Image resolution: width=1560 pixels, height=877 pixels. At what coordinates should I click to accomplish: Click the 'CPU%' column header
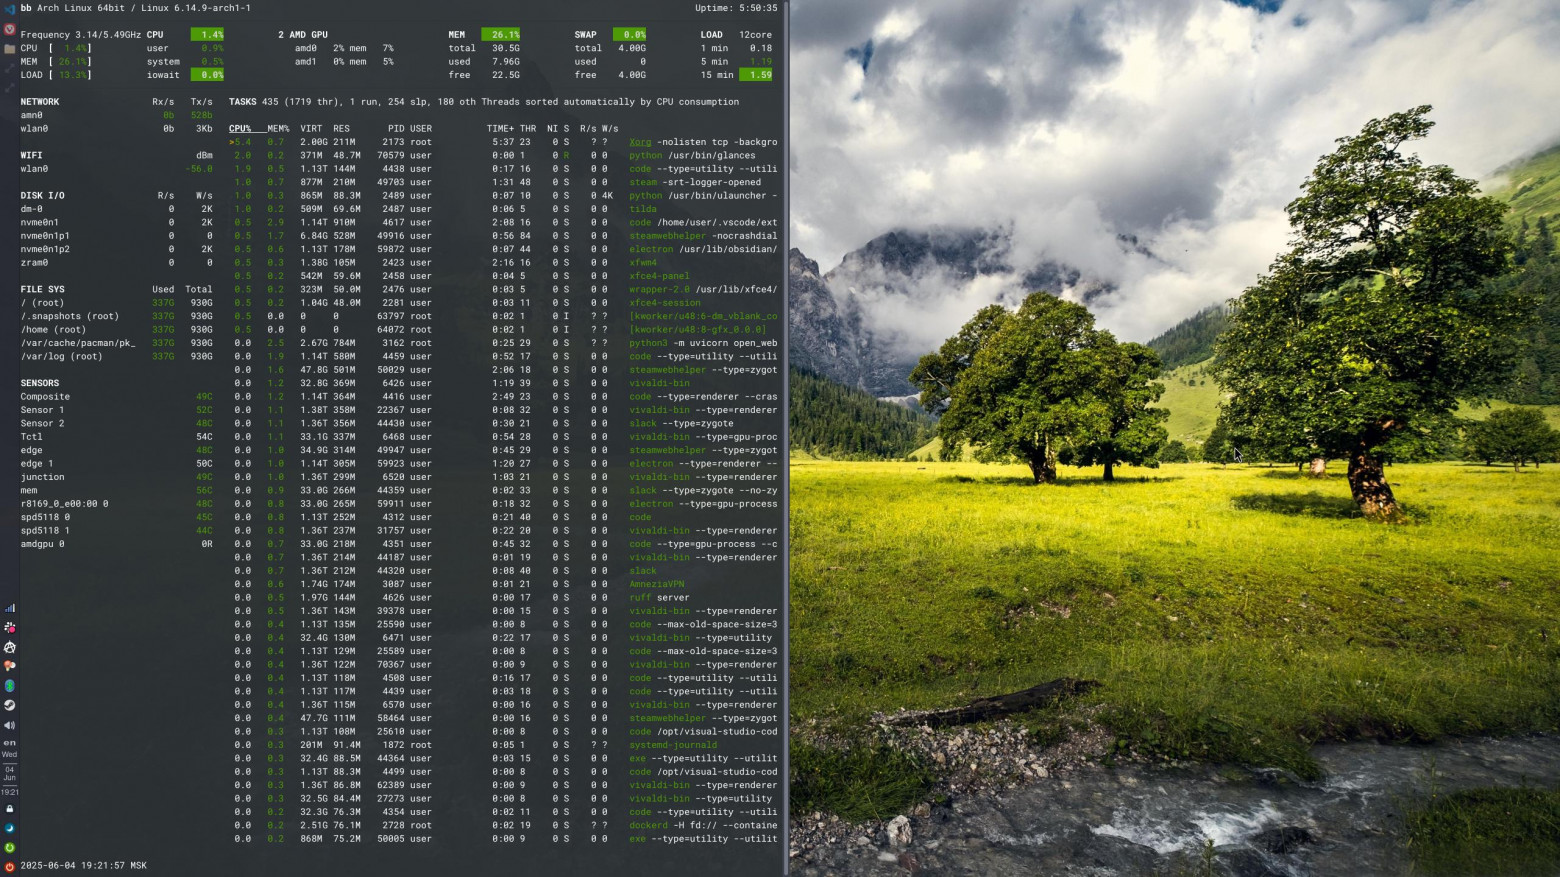(x=240, y=129)
